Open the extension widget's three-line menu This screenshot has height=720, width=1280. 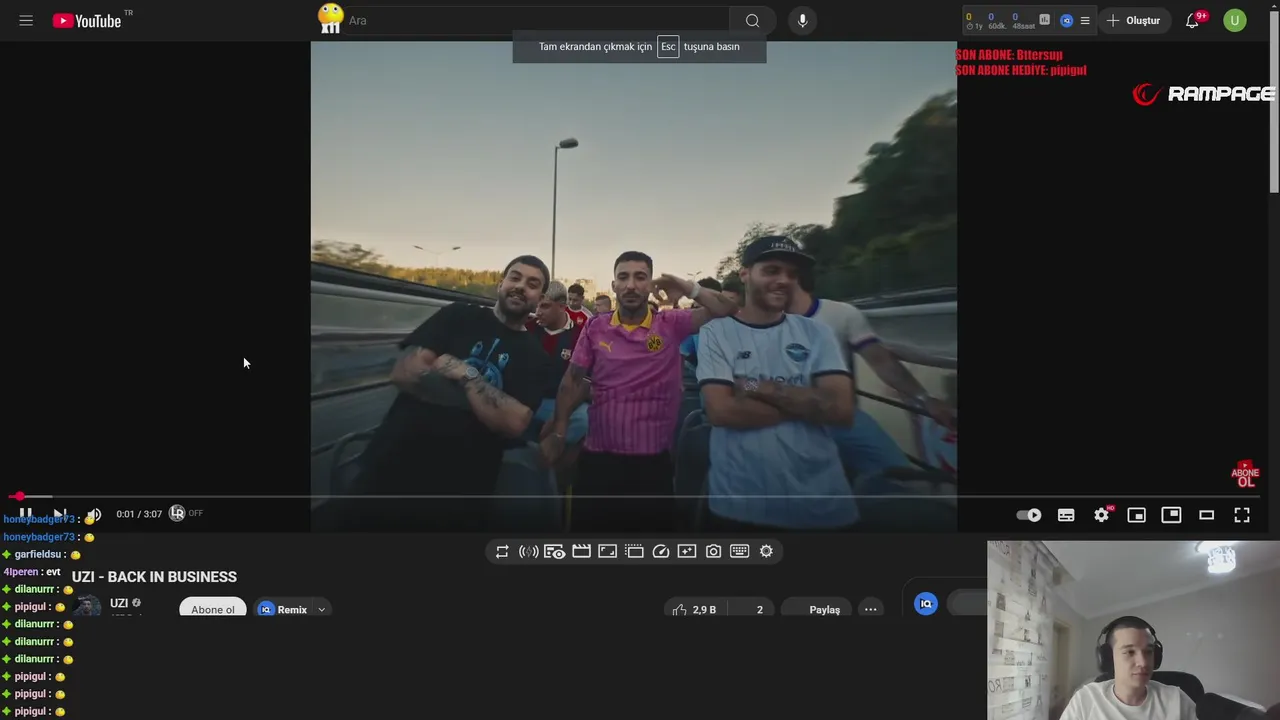(x=1085, y=20)
